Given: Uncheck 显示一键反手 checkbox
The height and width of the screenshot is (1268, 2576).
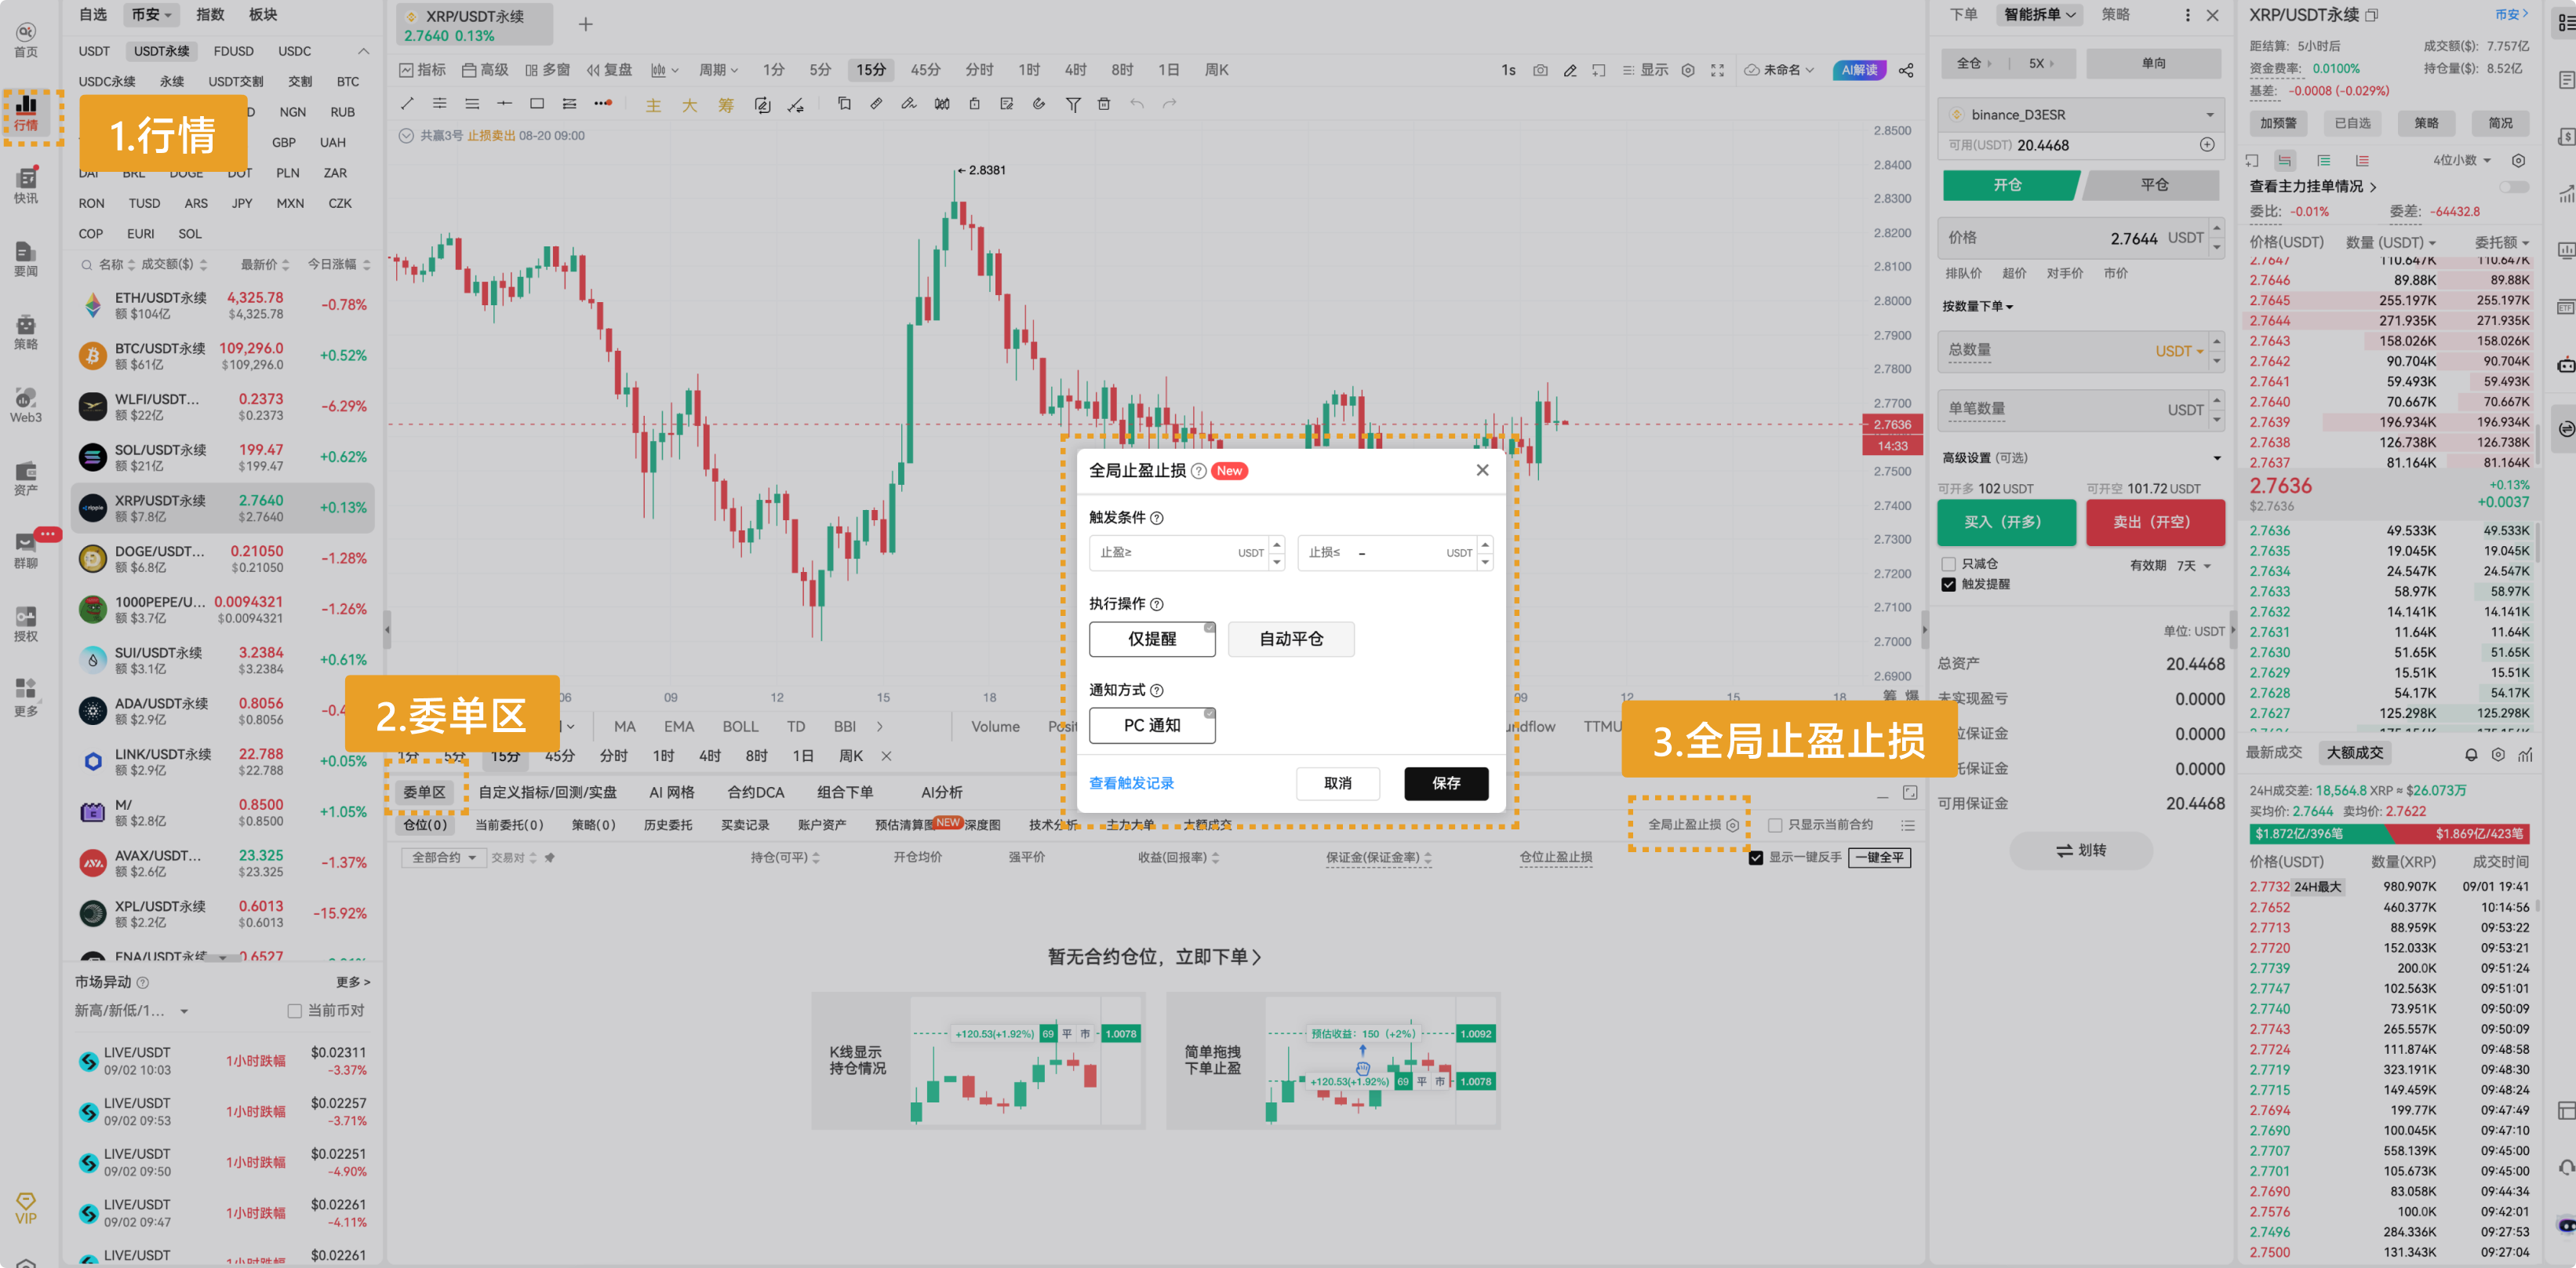Looking at the screenshot, I should click(1756, 858).
